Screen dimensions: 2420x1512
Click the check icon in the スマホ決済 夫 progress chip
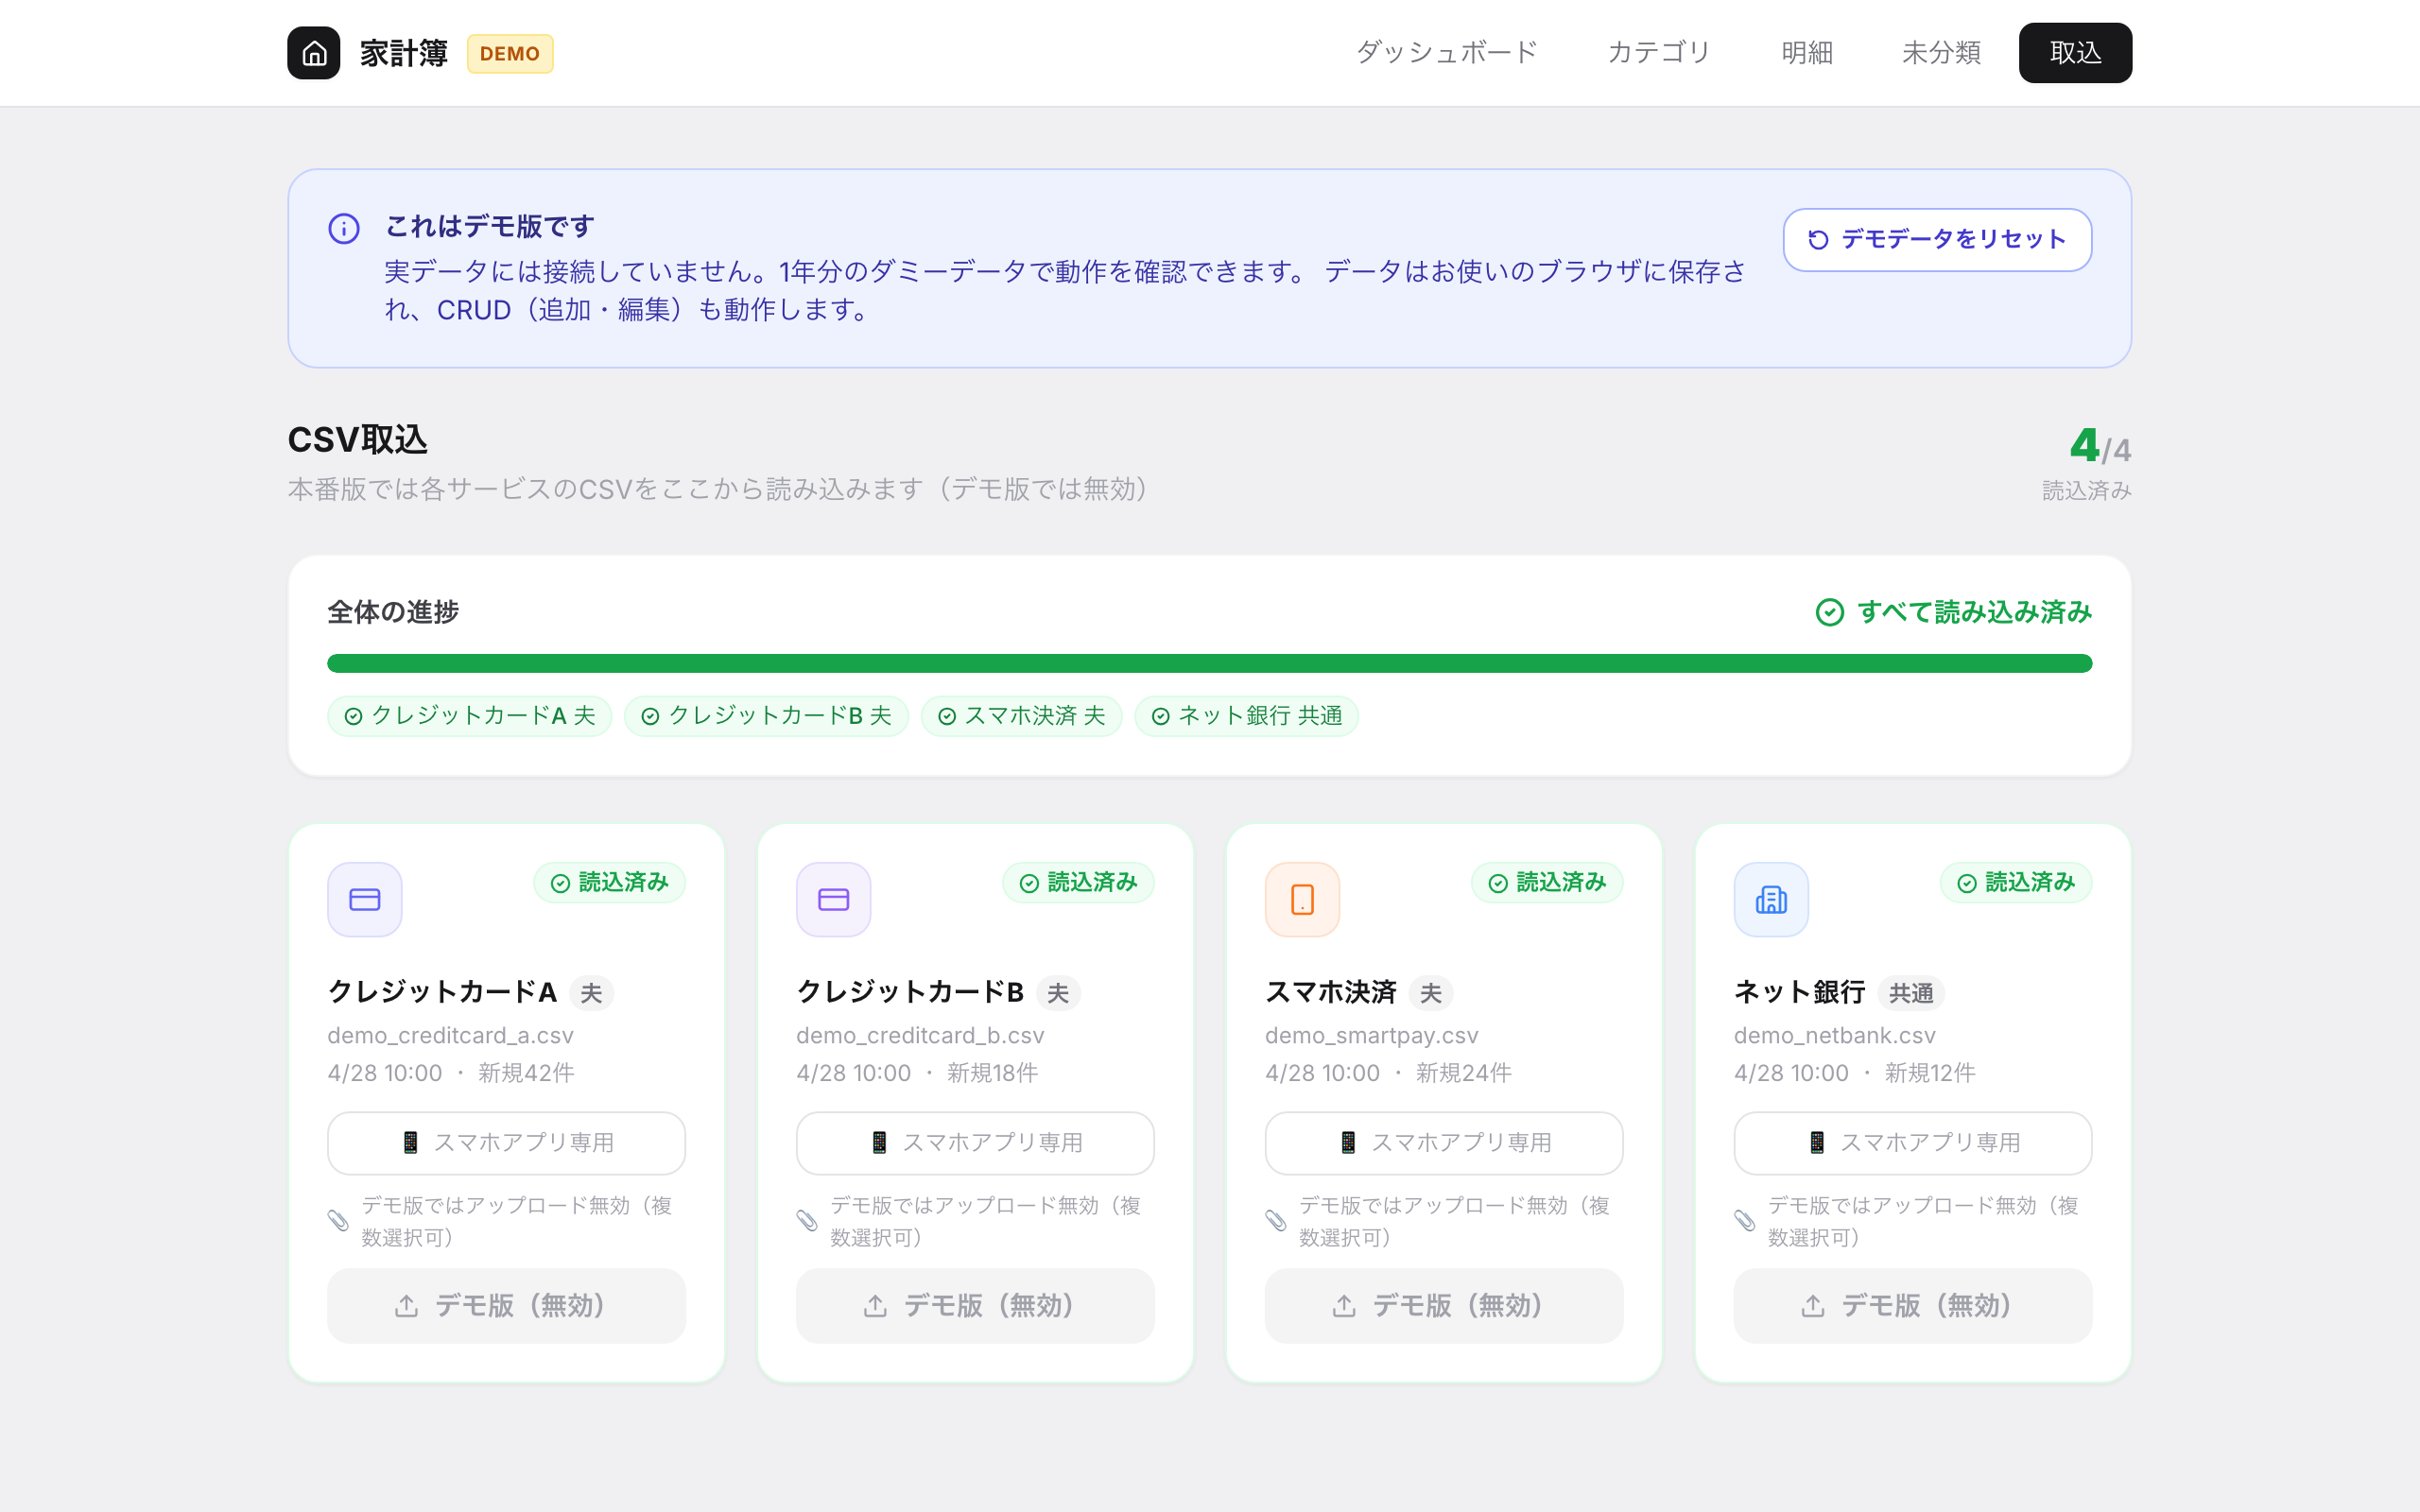point(947,716)
